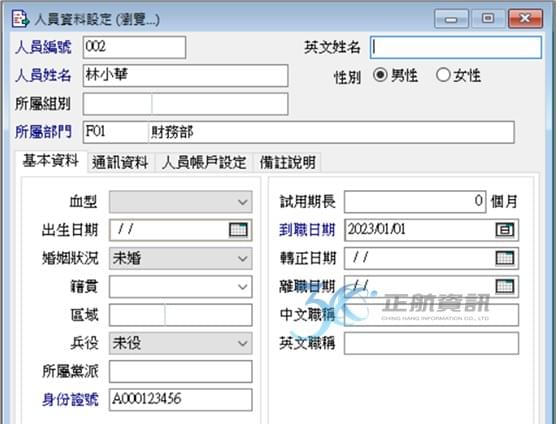Switch to the 備註說明 tab
Screen dimensions: 556x424
[288, 163]
